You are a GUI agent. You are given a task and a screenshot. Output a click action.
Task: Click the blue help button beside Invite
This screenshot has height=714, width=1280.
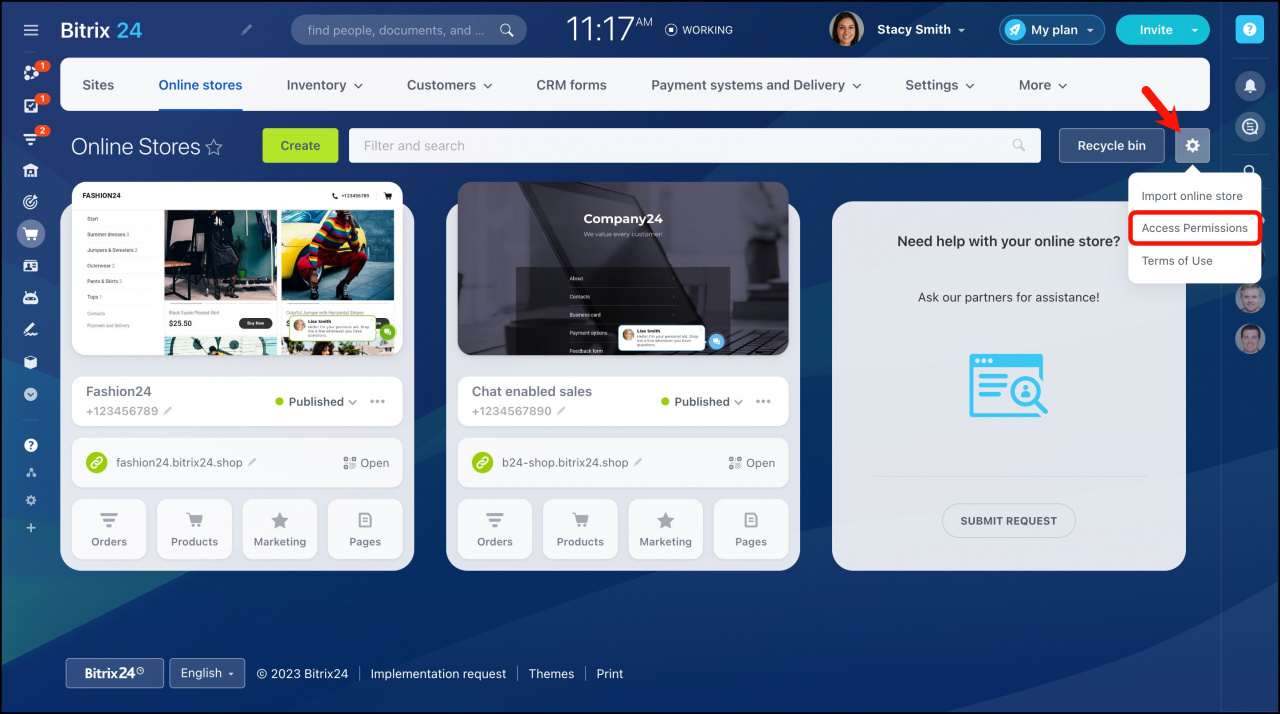1249,30
